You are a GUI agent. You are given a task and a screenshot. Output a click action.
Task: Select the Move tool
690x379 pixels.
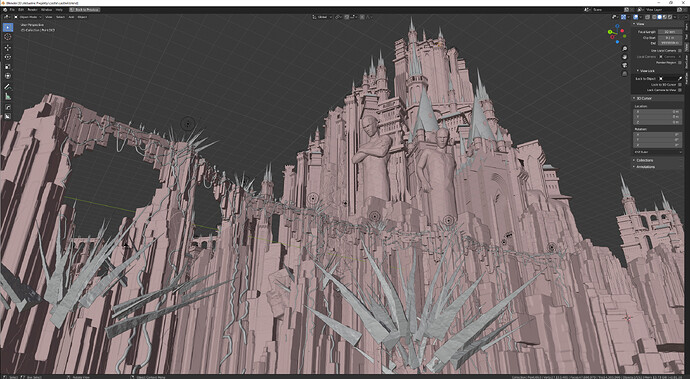coord(7,48)
